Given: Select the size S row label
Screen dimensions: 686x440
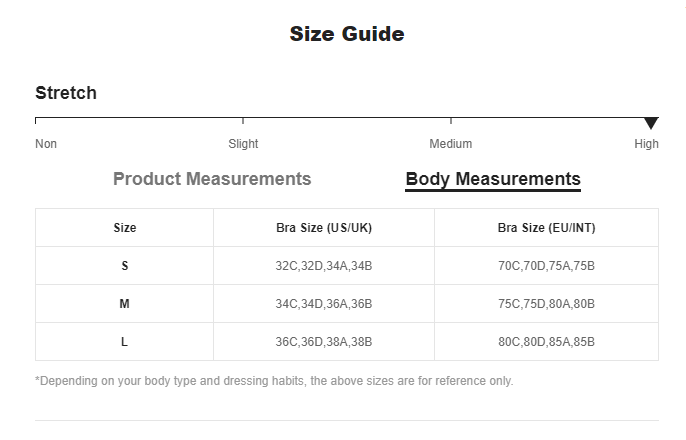Looking at the screenshot, I should point(125,266).
